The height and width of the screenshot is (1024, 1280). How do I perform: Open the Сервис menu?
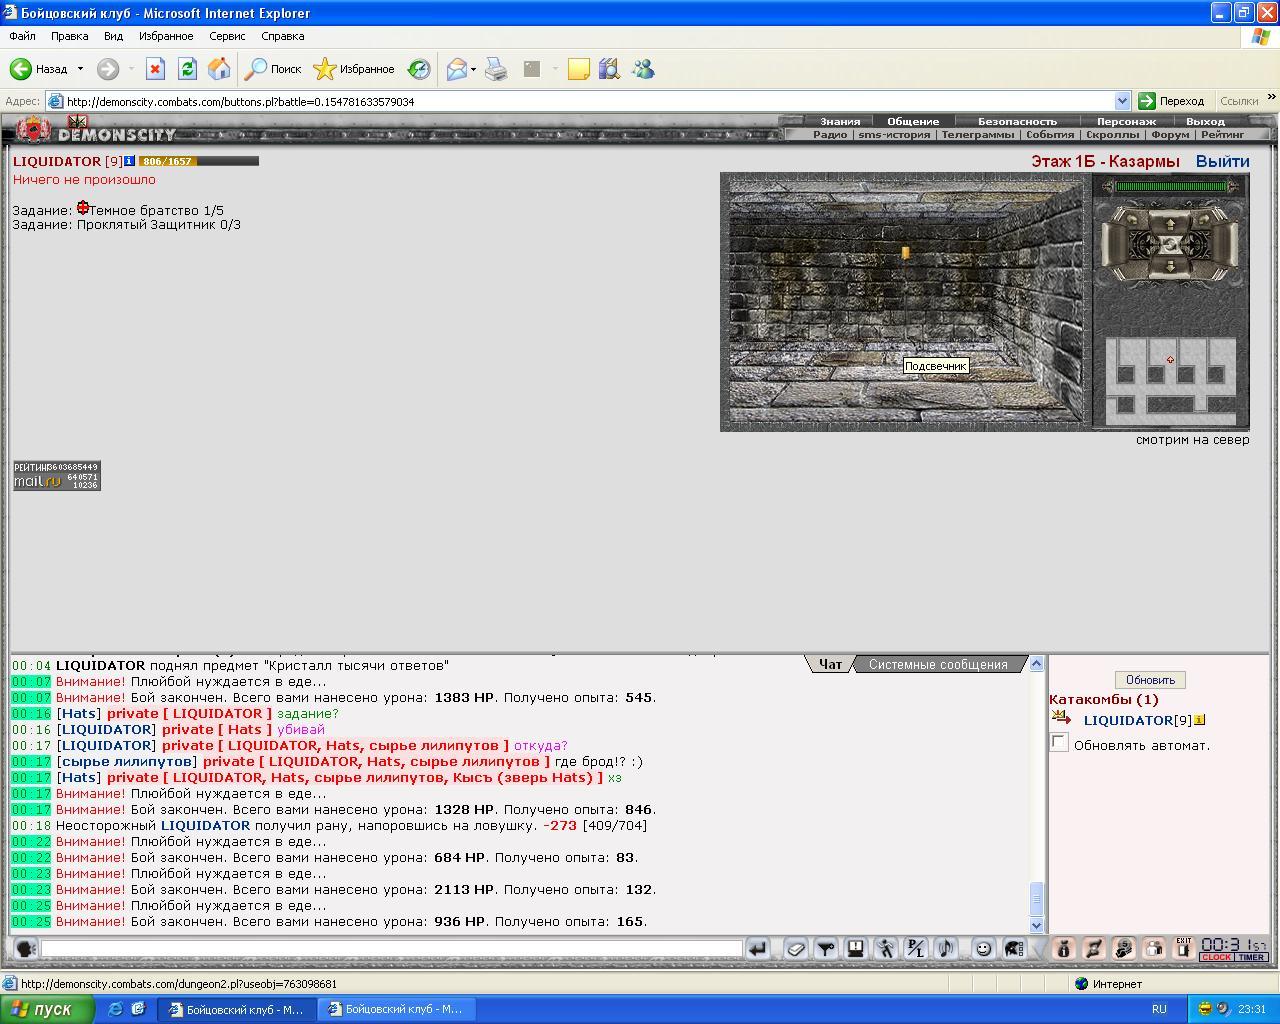tap(227, 36)
